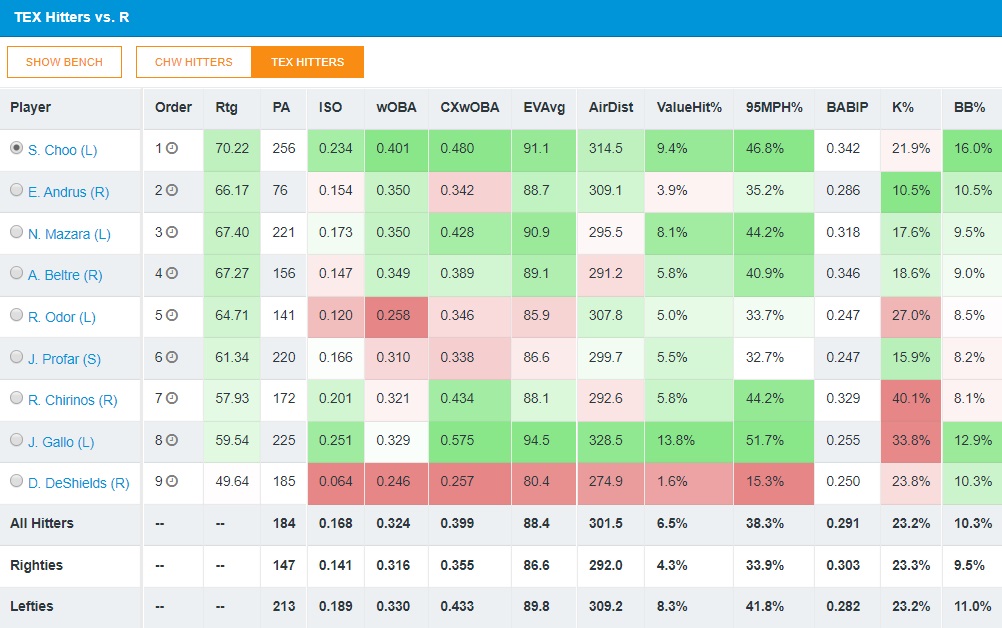Select the J. Gallo radio button
Image resolution: width=1002 pixels, height=628 pixels.
[17, 440]
